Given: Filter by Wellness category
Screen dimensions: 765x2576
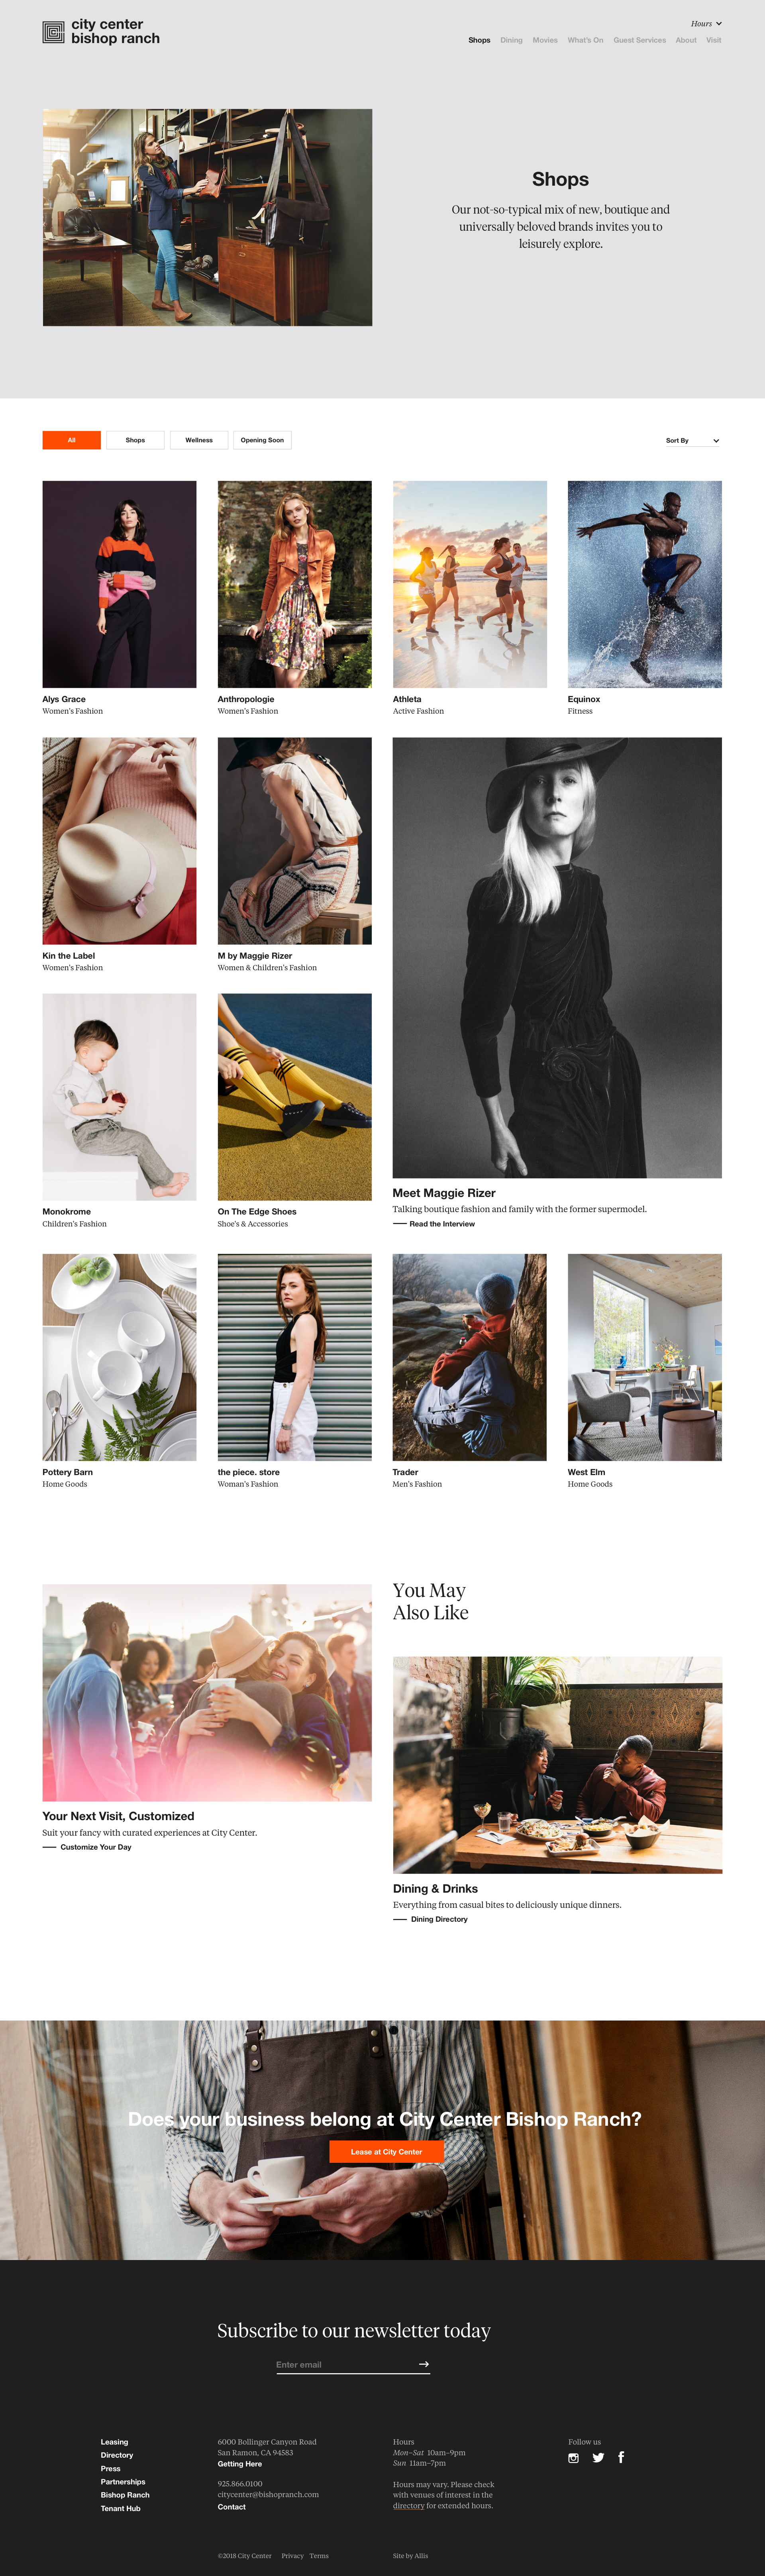Looking at the screenshot, I should [199, 440].
